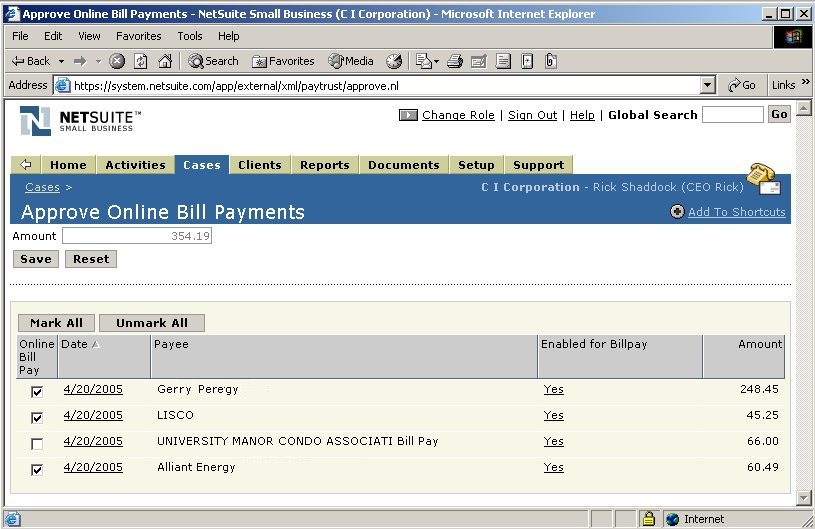Click the Amount field showing 354.19
Image resolution: width=815 pixels, height=529 pixels.
[x=137, y=236]
